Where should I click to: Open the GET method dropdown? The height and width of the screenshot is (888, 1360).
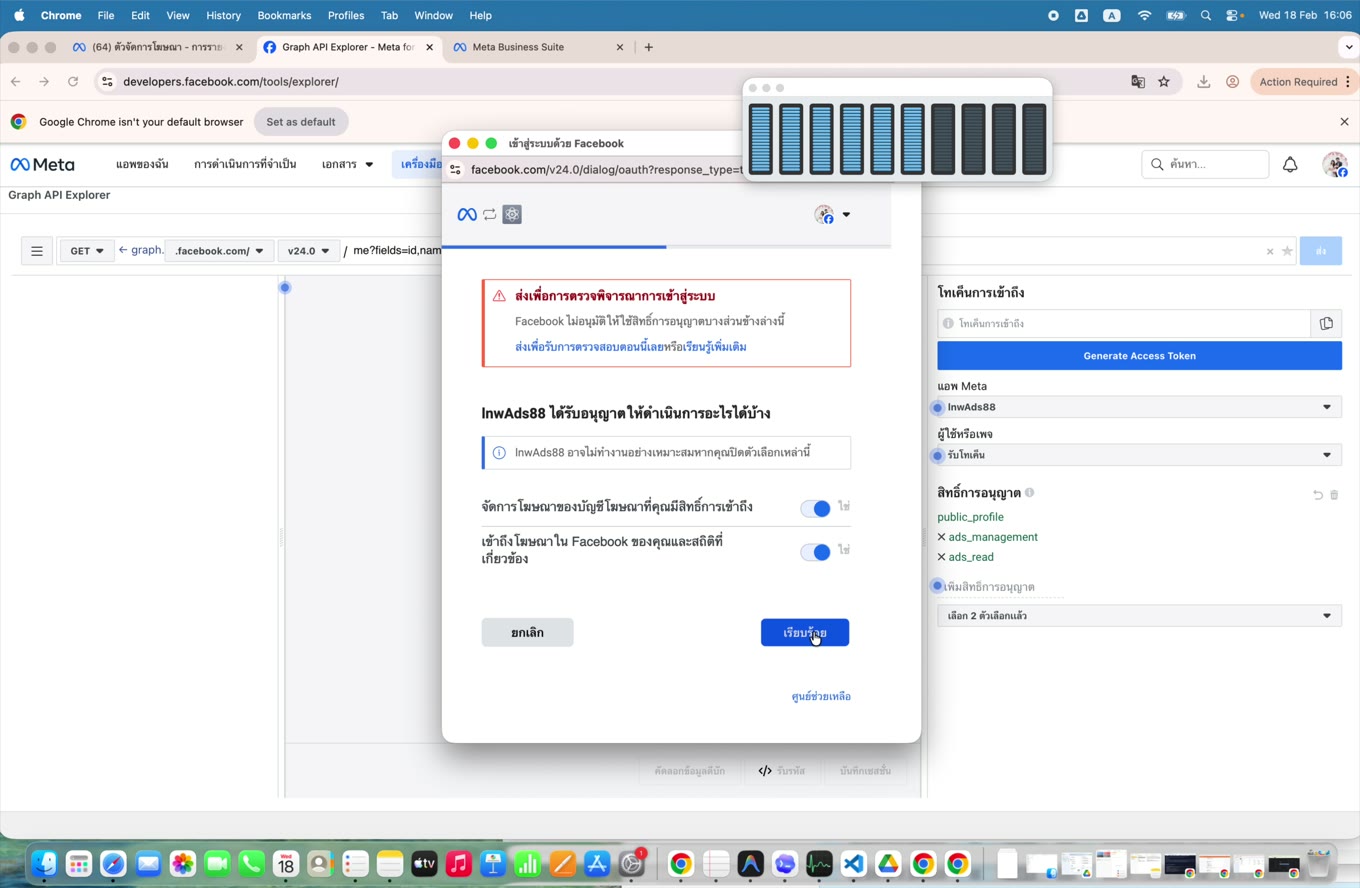point(87,251)
